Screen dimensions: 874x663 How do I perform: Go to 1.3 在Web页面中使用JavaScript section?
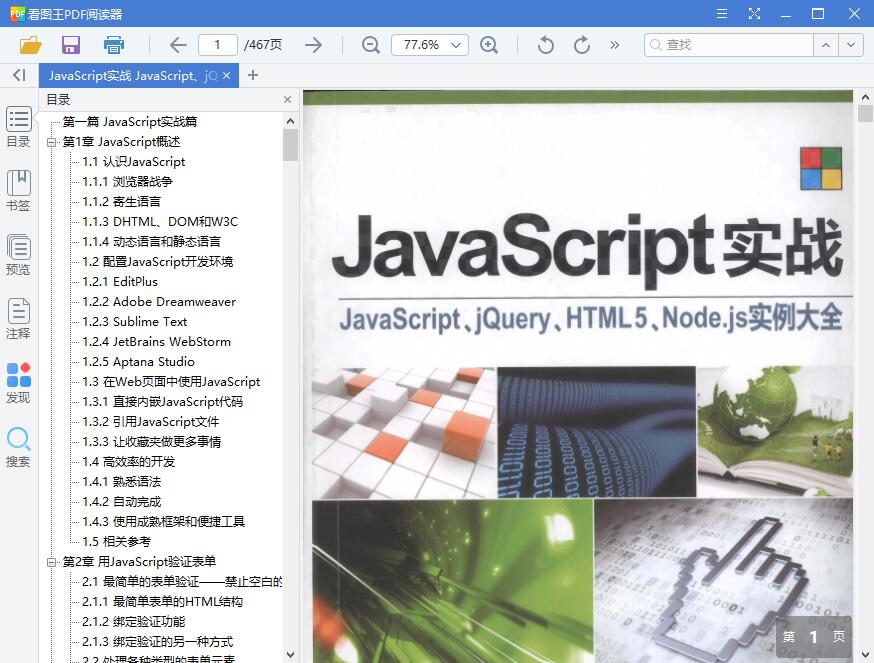point(171,382)
